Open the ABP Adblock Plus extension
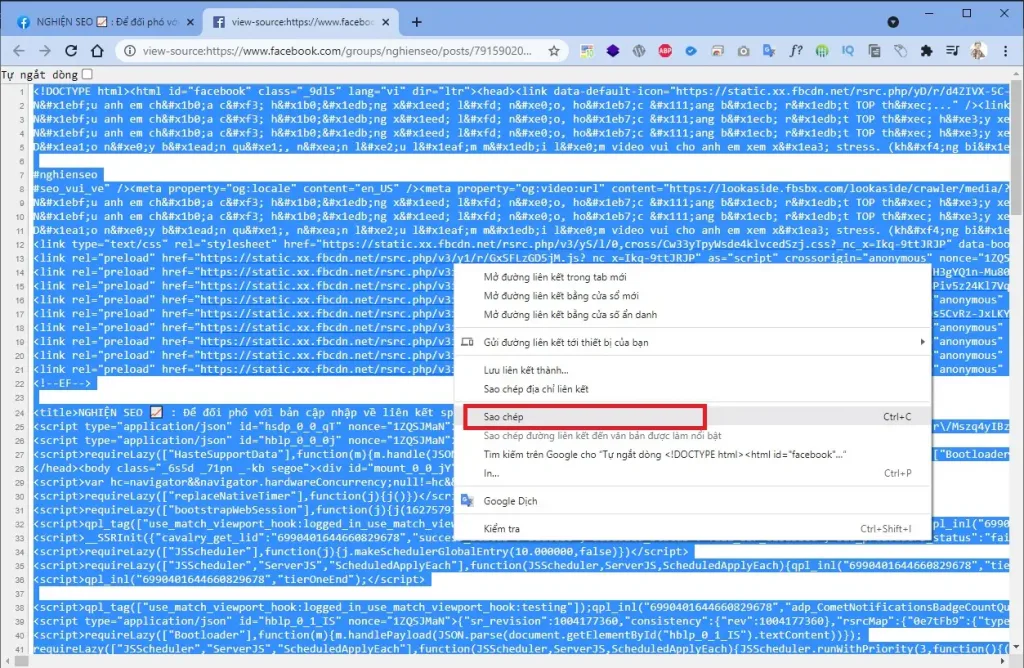Viewport: 1024px width, 668px height. point(665,50)
